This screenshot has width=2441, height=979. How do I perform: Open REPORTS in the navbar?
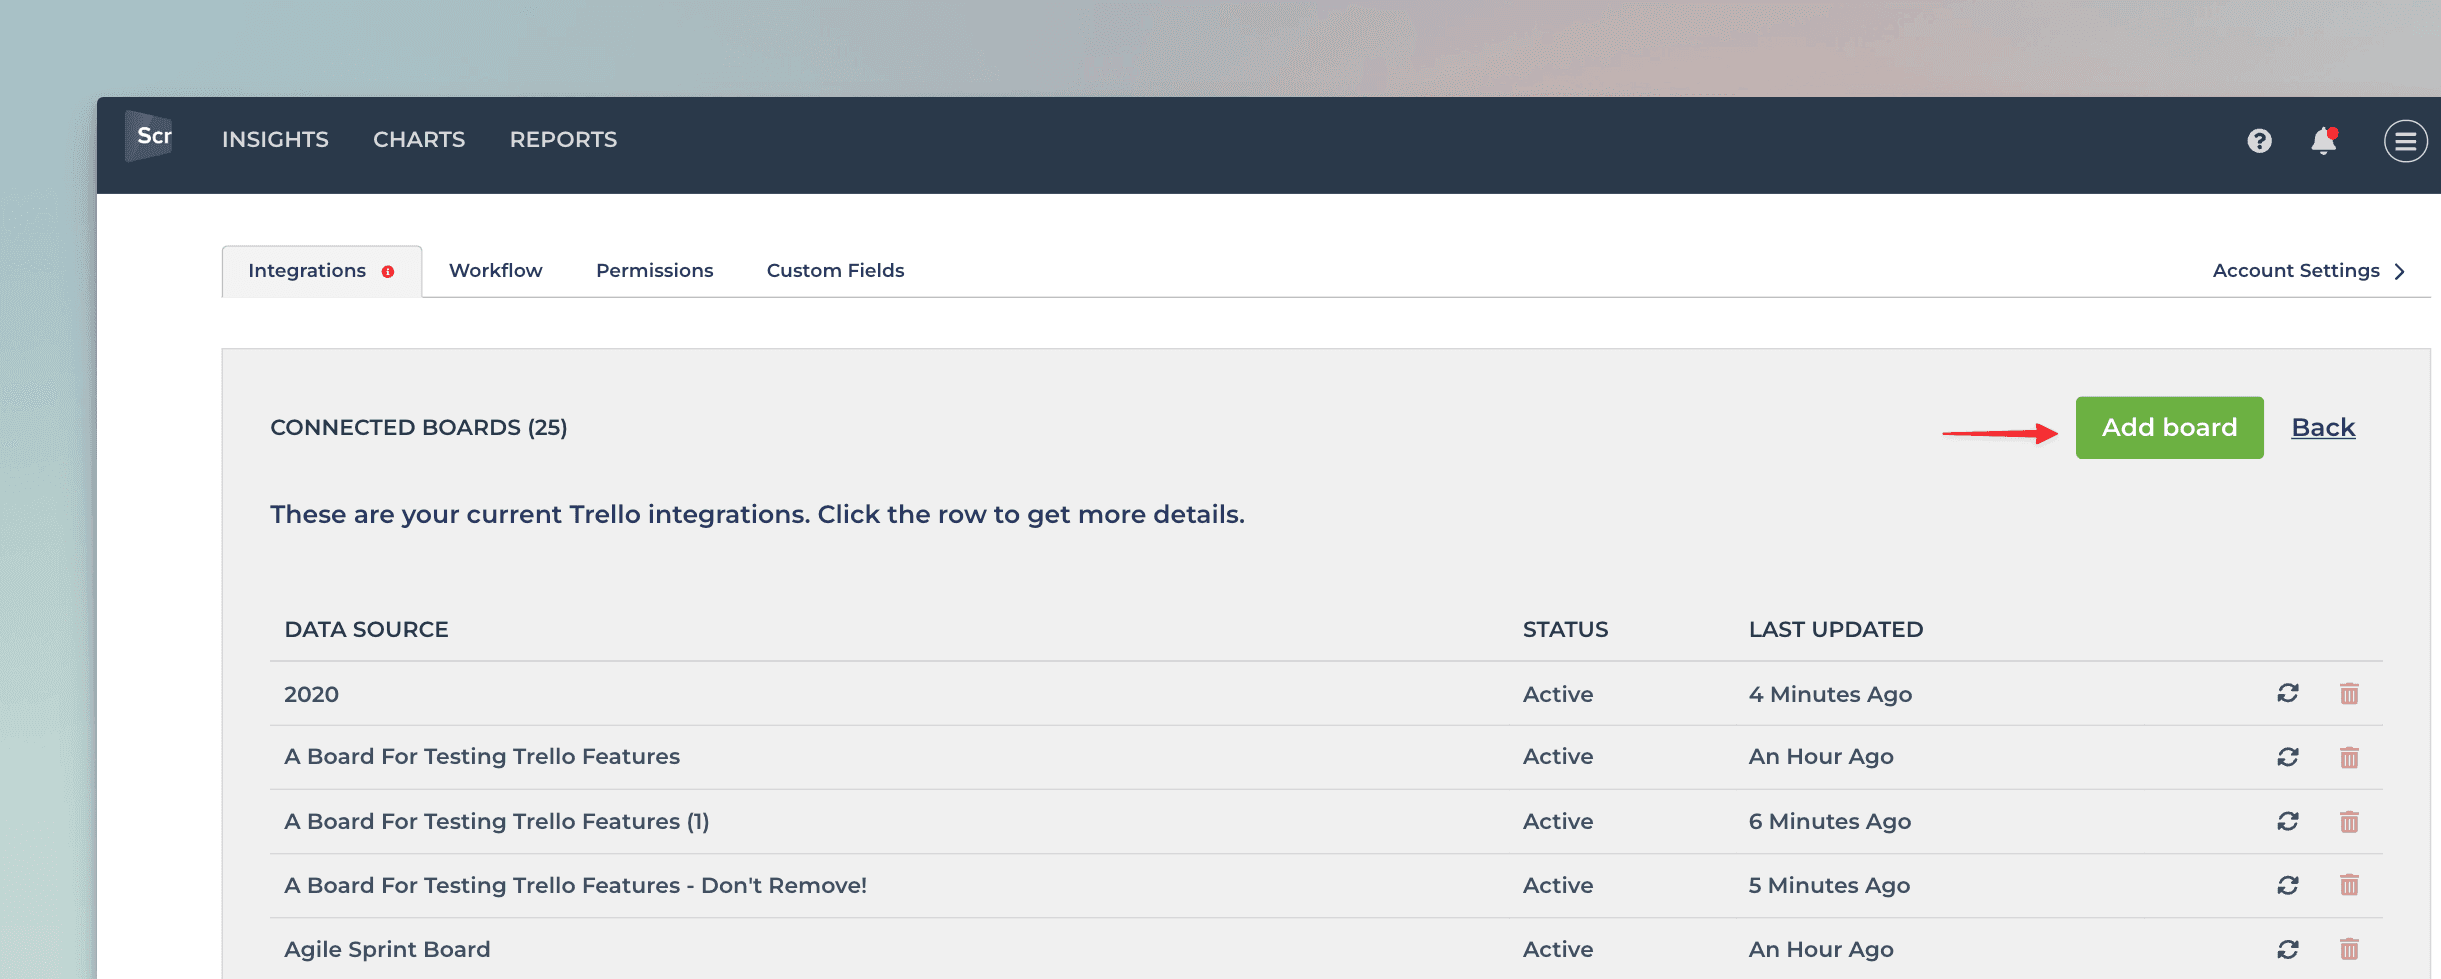pyautogui.click(x=563, y=140)
